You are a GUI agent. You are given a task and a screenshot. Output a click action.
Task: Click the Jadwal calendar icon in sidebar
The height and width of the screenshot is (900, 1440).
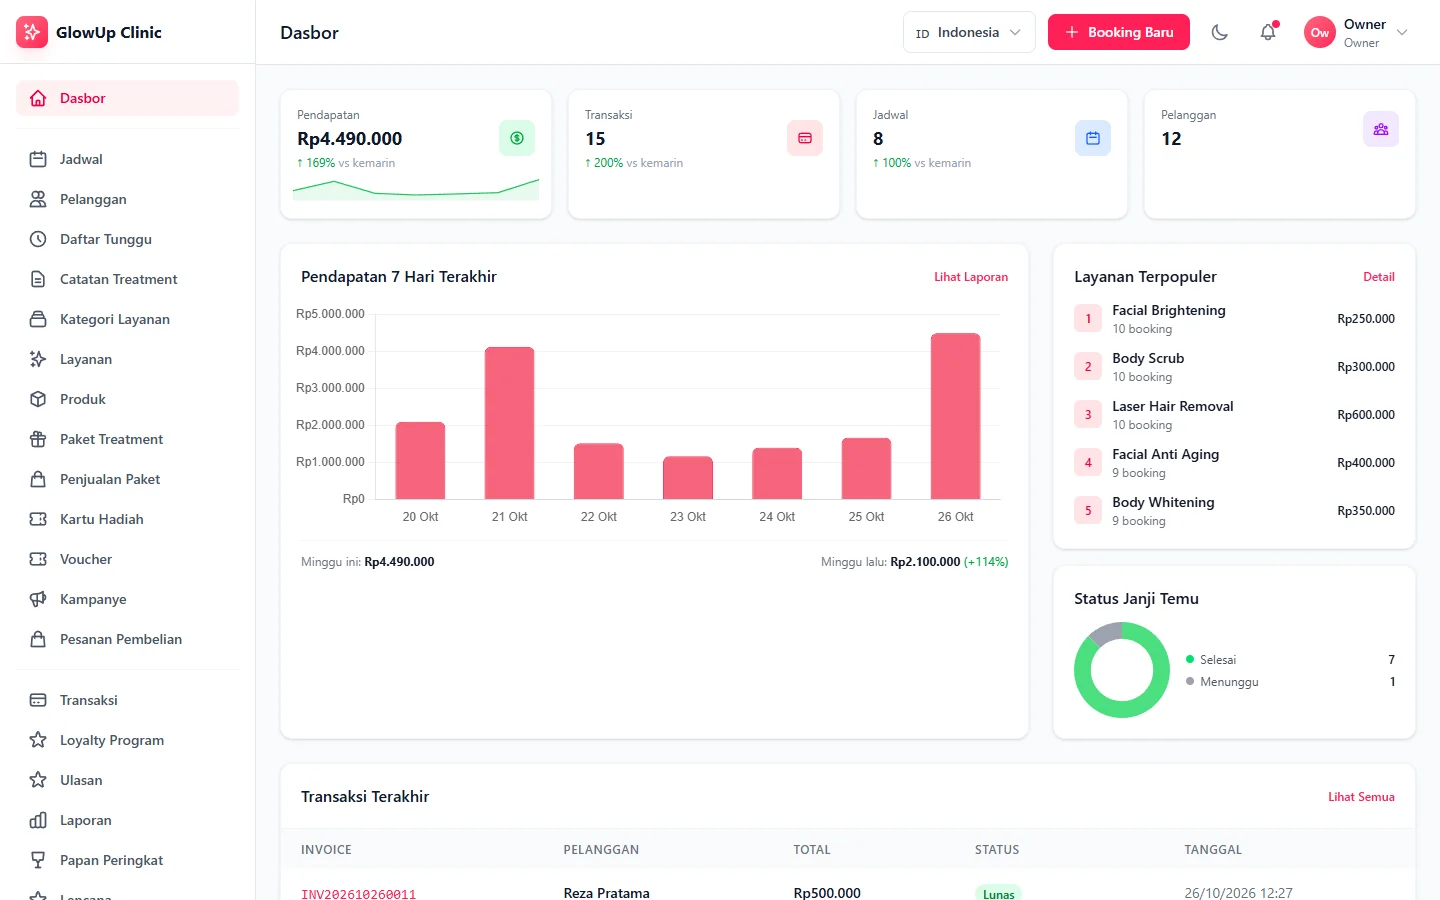tap(38, 159)
